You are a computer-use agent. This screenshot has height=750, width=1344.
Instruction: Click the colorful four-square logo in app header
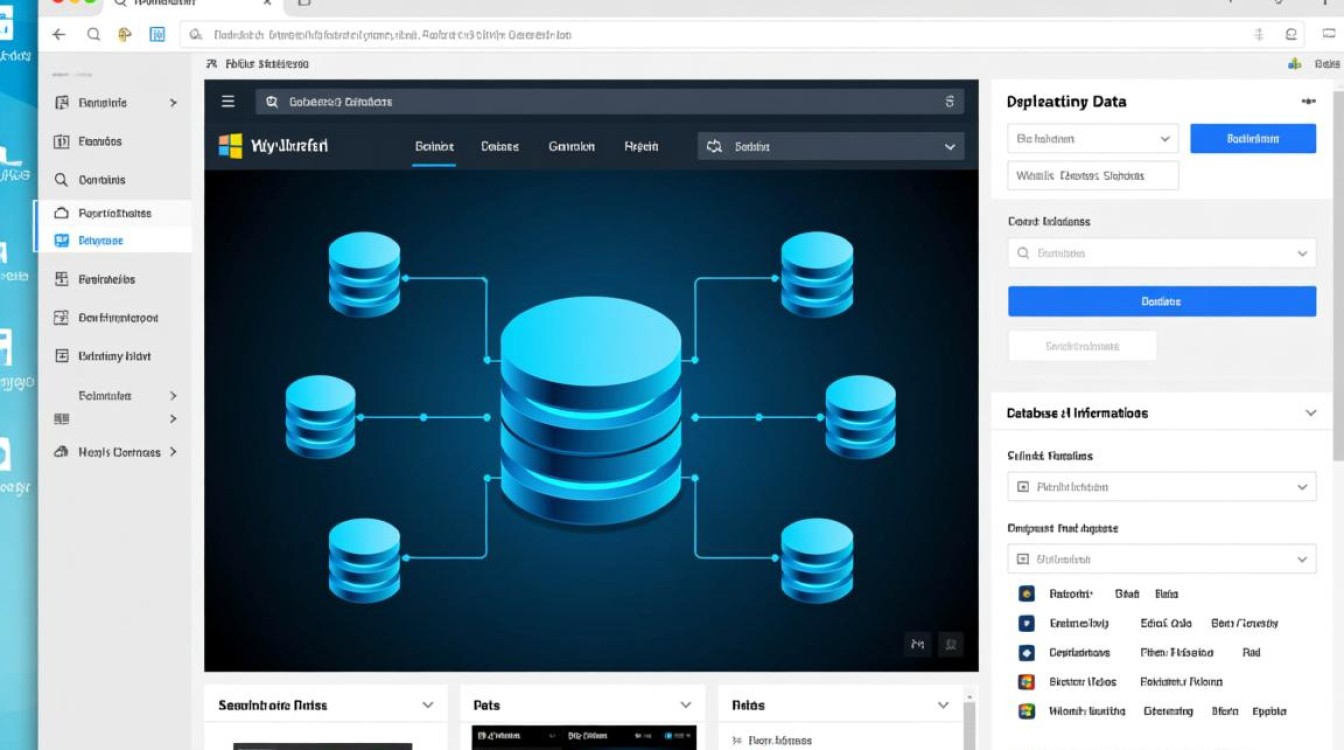click(230, 146)
